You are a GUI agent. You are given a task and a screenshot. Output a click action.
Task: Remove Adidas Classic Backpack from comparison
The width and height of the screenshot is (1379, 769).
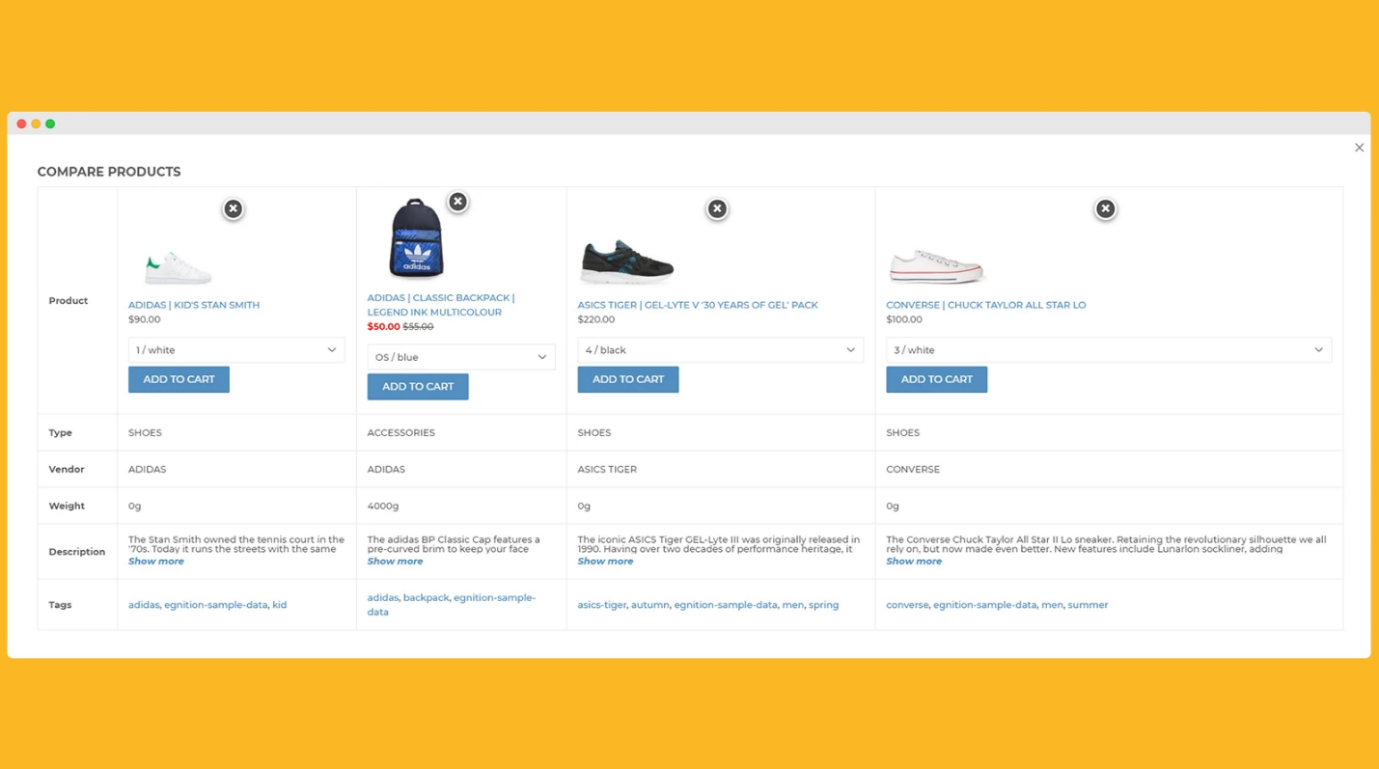(457, 202)
